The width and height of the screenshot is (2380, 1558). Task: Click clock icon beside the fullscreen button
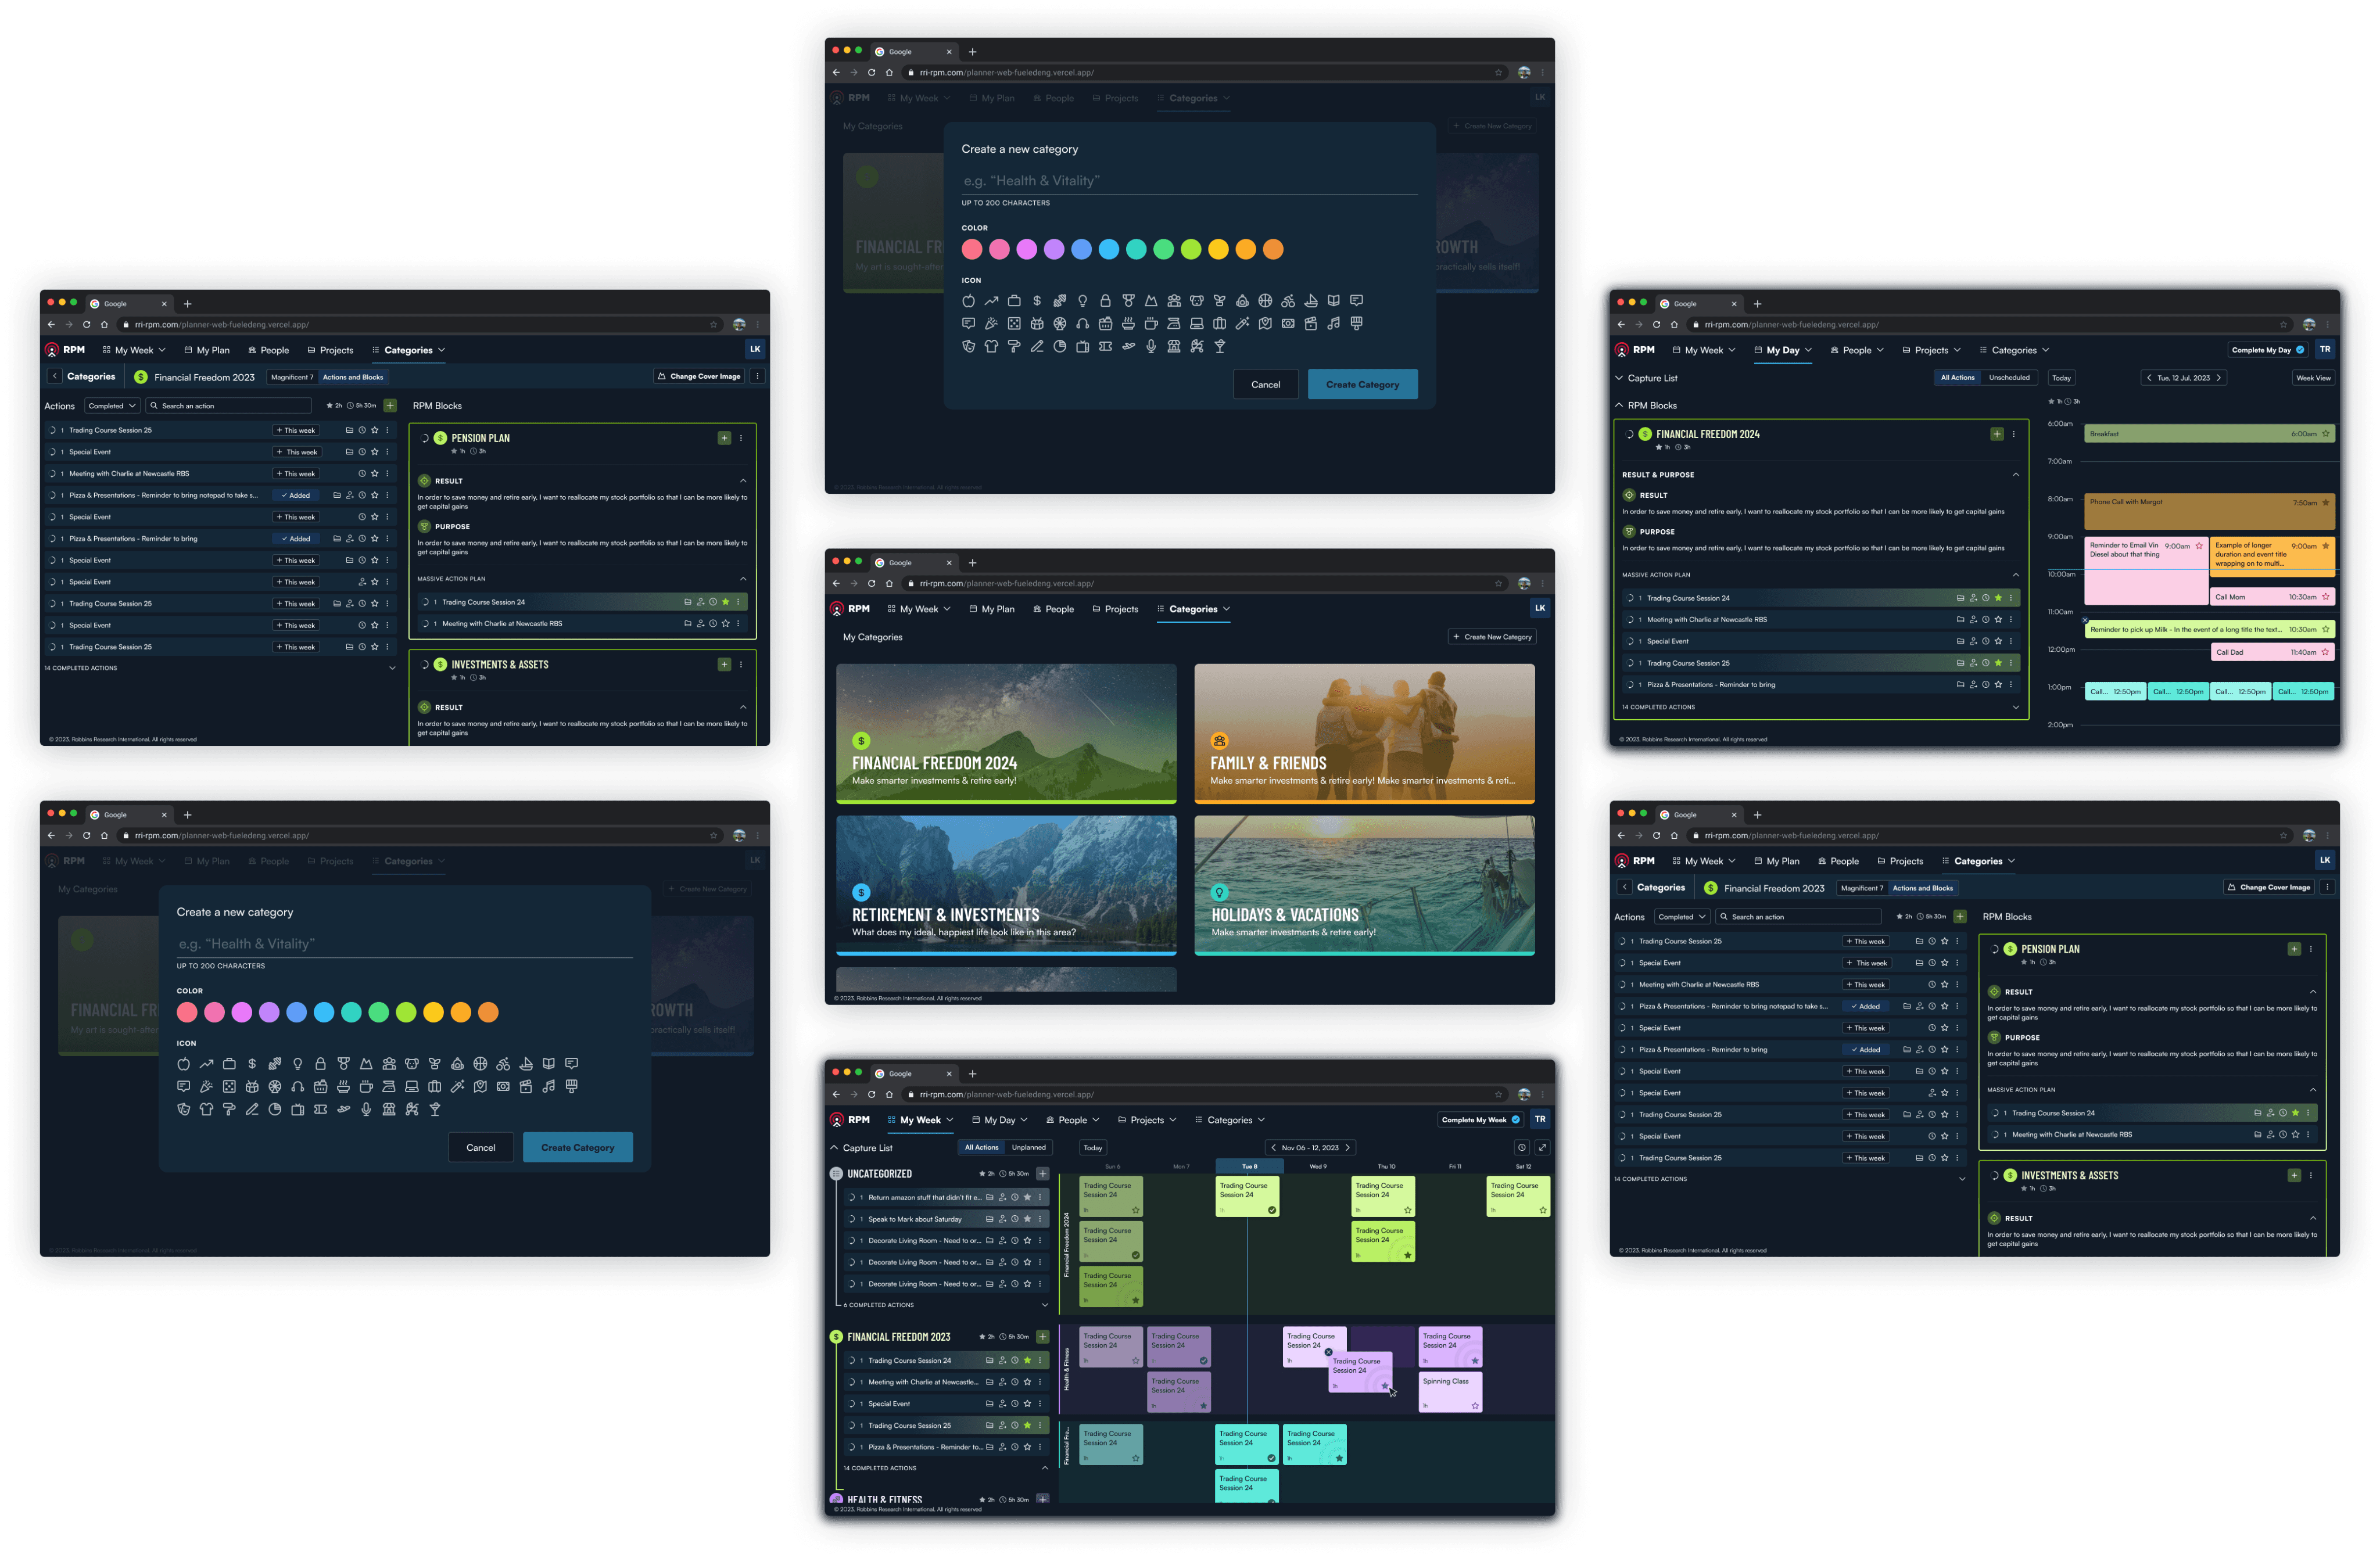[1521, 1147]
